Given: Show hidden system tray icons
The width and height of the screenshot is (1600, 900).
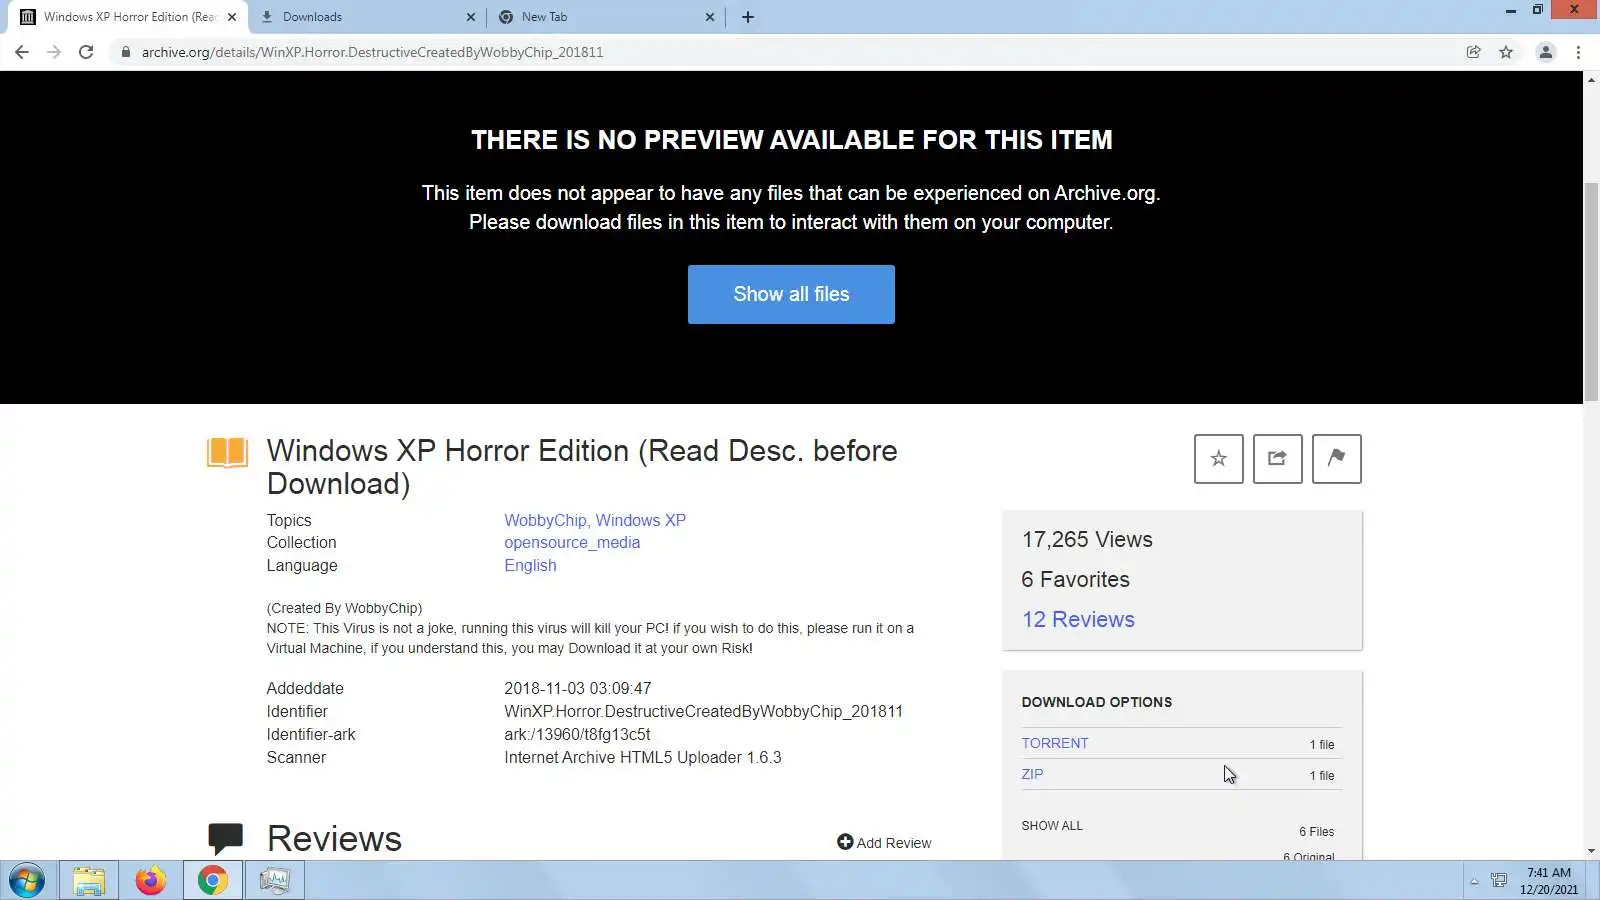Looking at the screenshot, I should [x=1474, y=881].
